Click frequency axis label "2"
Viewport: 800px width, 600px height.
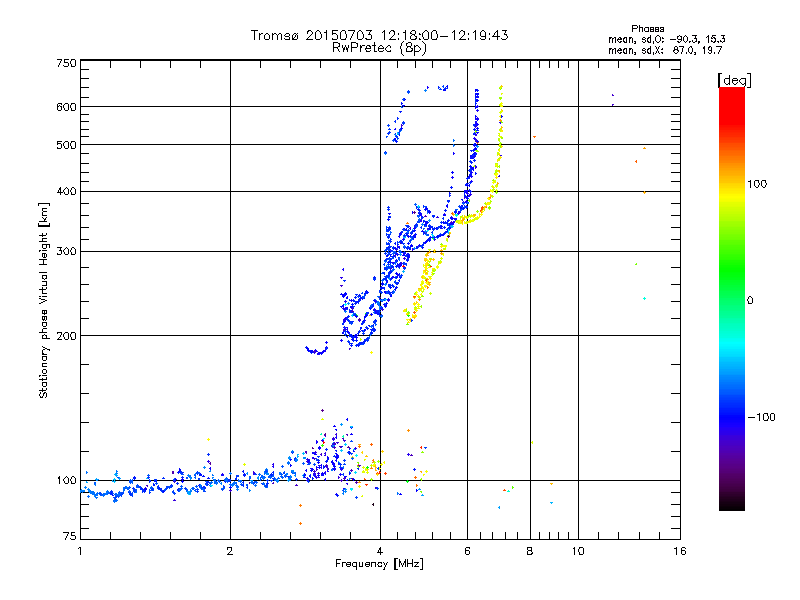[x=230, y=551]
